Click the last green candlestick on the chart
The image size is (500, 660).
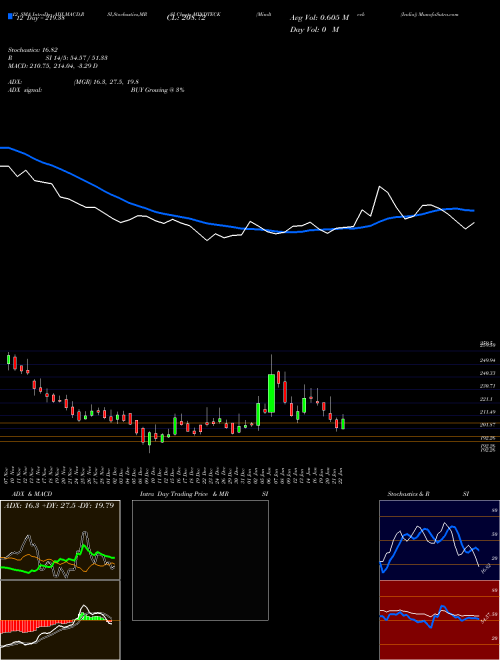[343, 424]
